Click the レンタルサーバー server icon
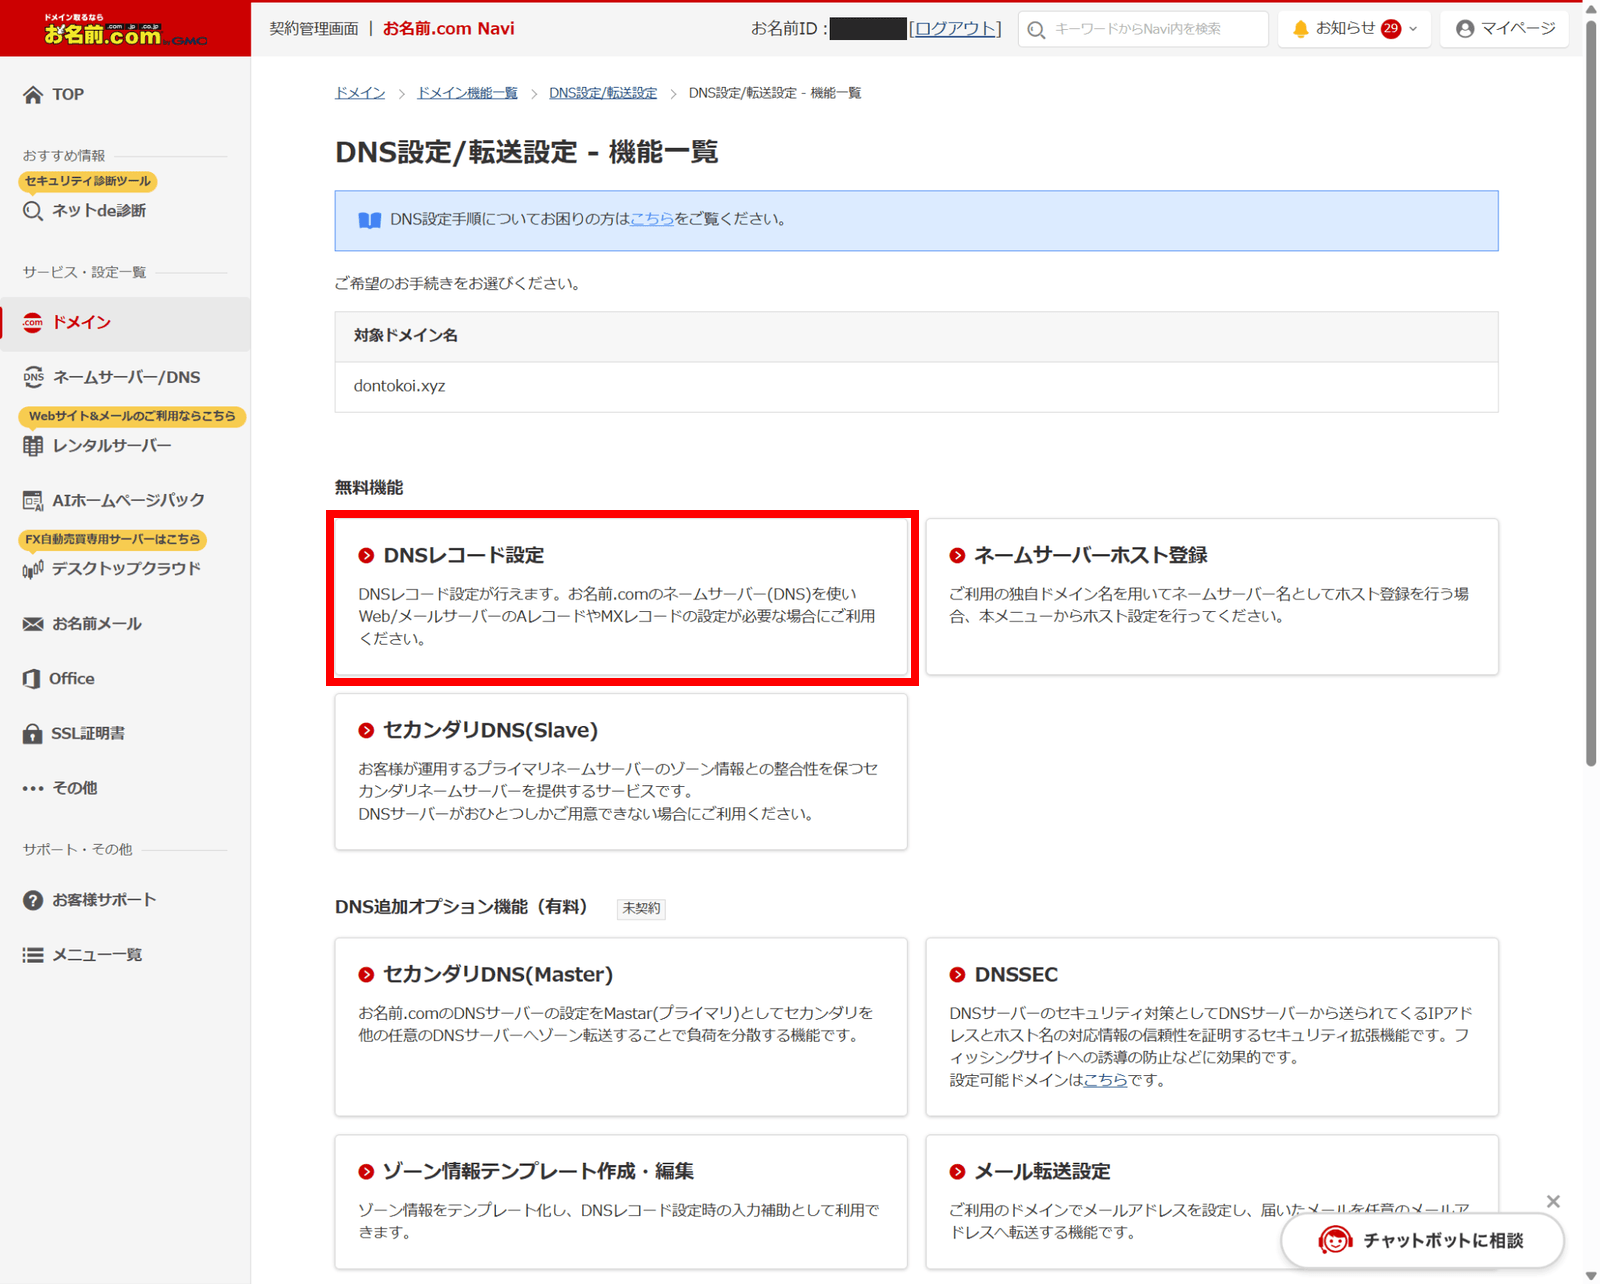1600x1284 pixels. click(x=33, y=446)
